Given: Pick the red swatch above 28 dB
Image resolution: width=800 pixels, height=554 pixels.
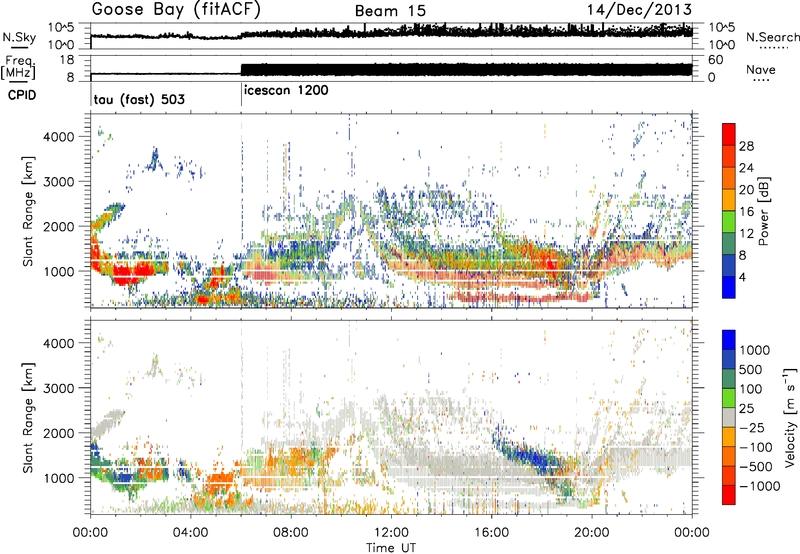Looking at the screenshot, I should click(x=729, y=135).
